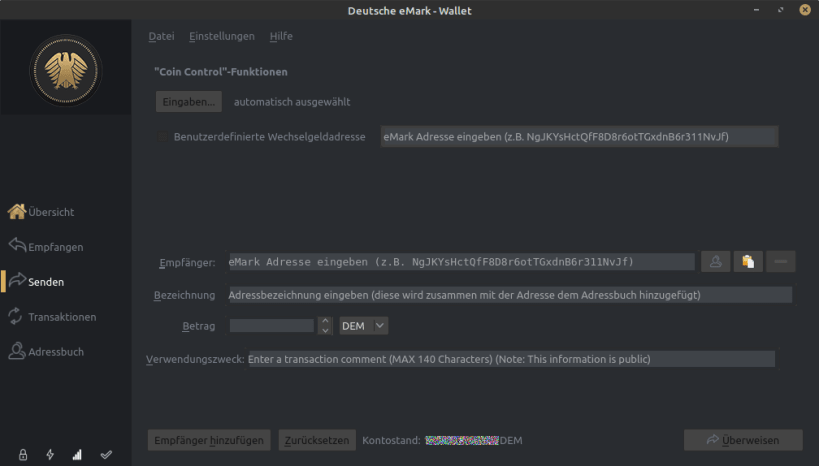Open the Transaktionen history page
This screenshot has width=819, height=466.
[x=52, y=317]
